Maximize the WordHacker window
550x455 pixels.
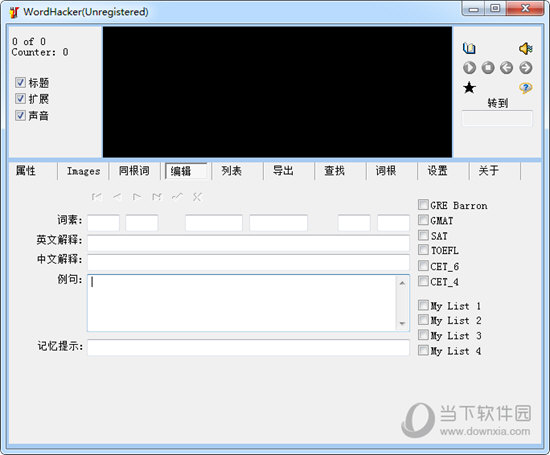pyautogui.click(x=495, y=9)
